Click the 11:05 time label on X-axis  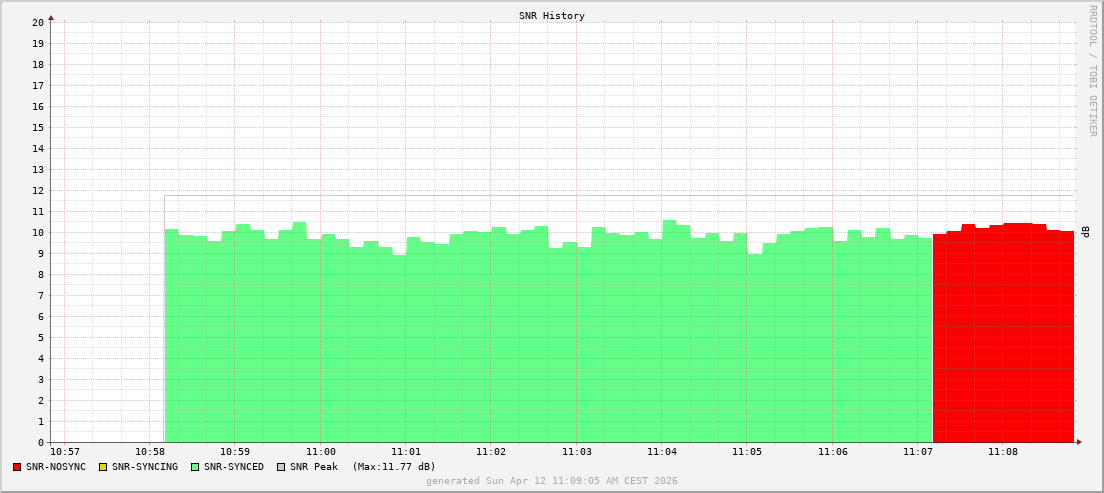[x=747, y=452]
